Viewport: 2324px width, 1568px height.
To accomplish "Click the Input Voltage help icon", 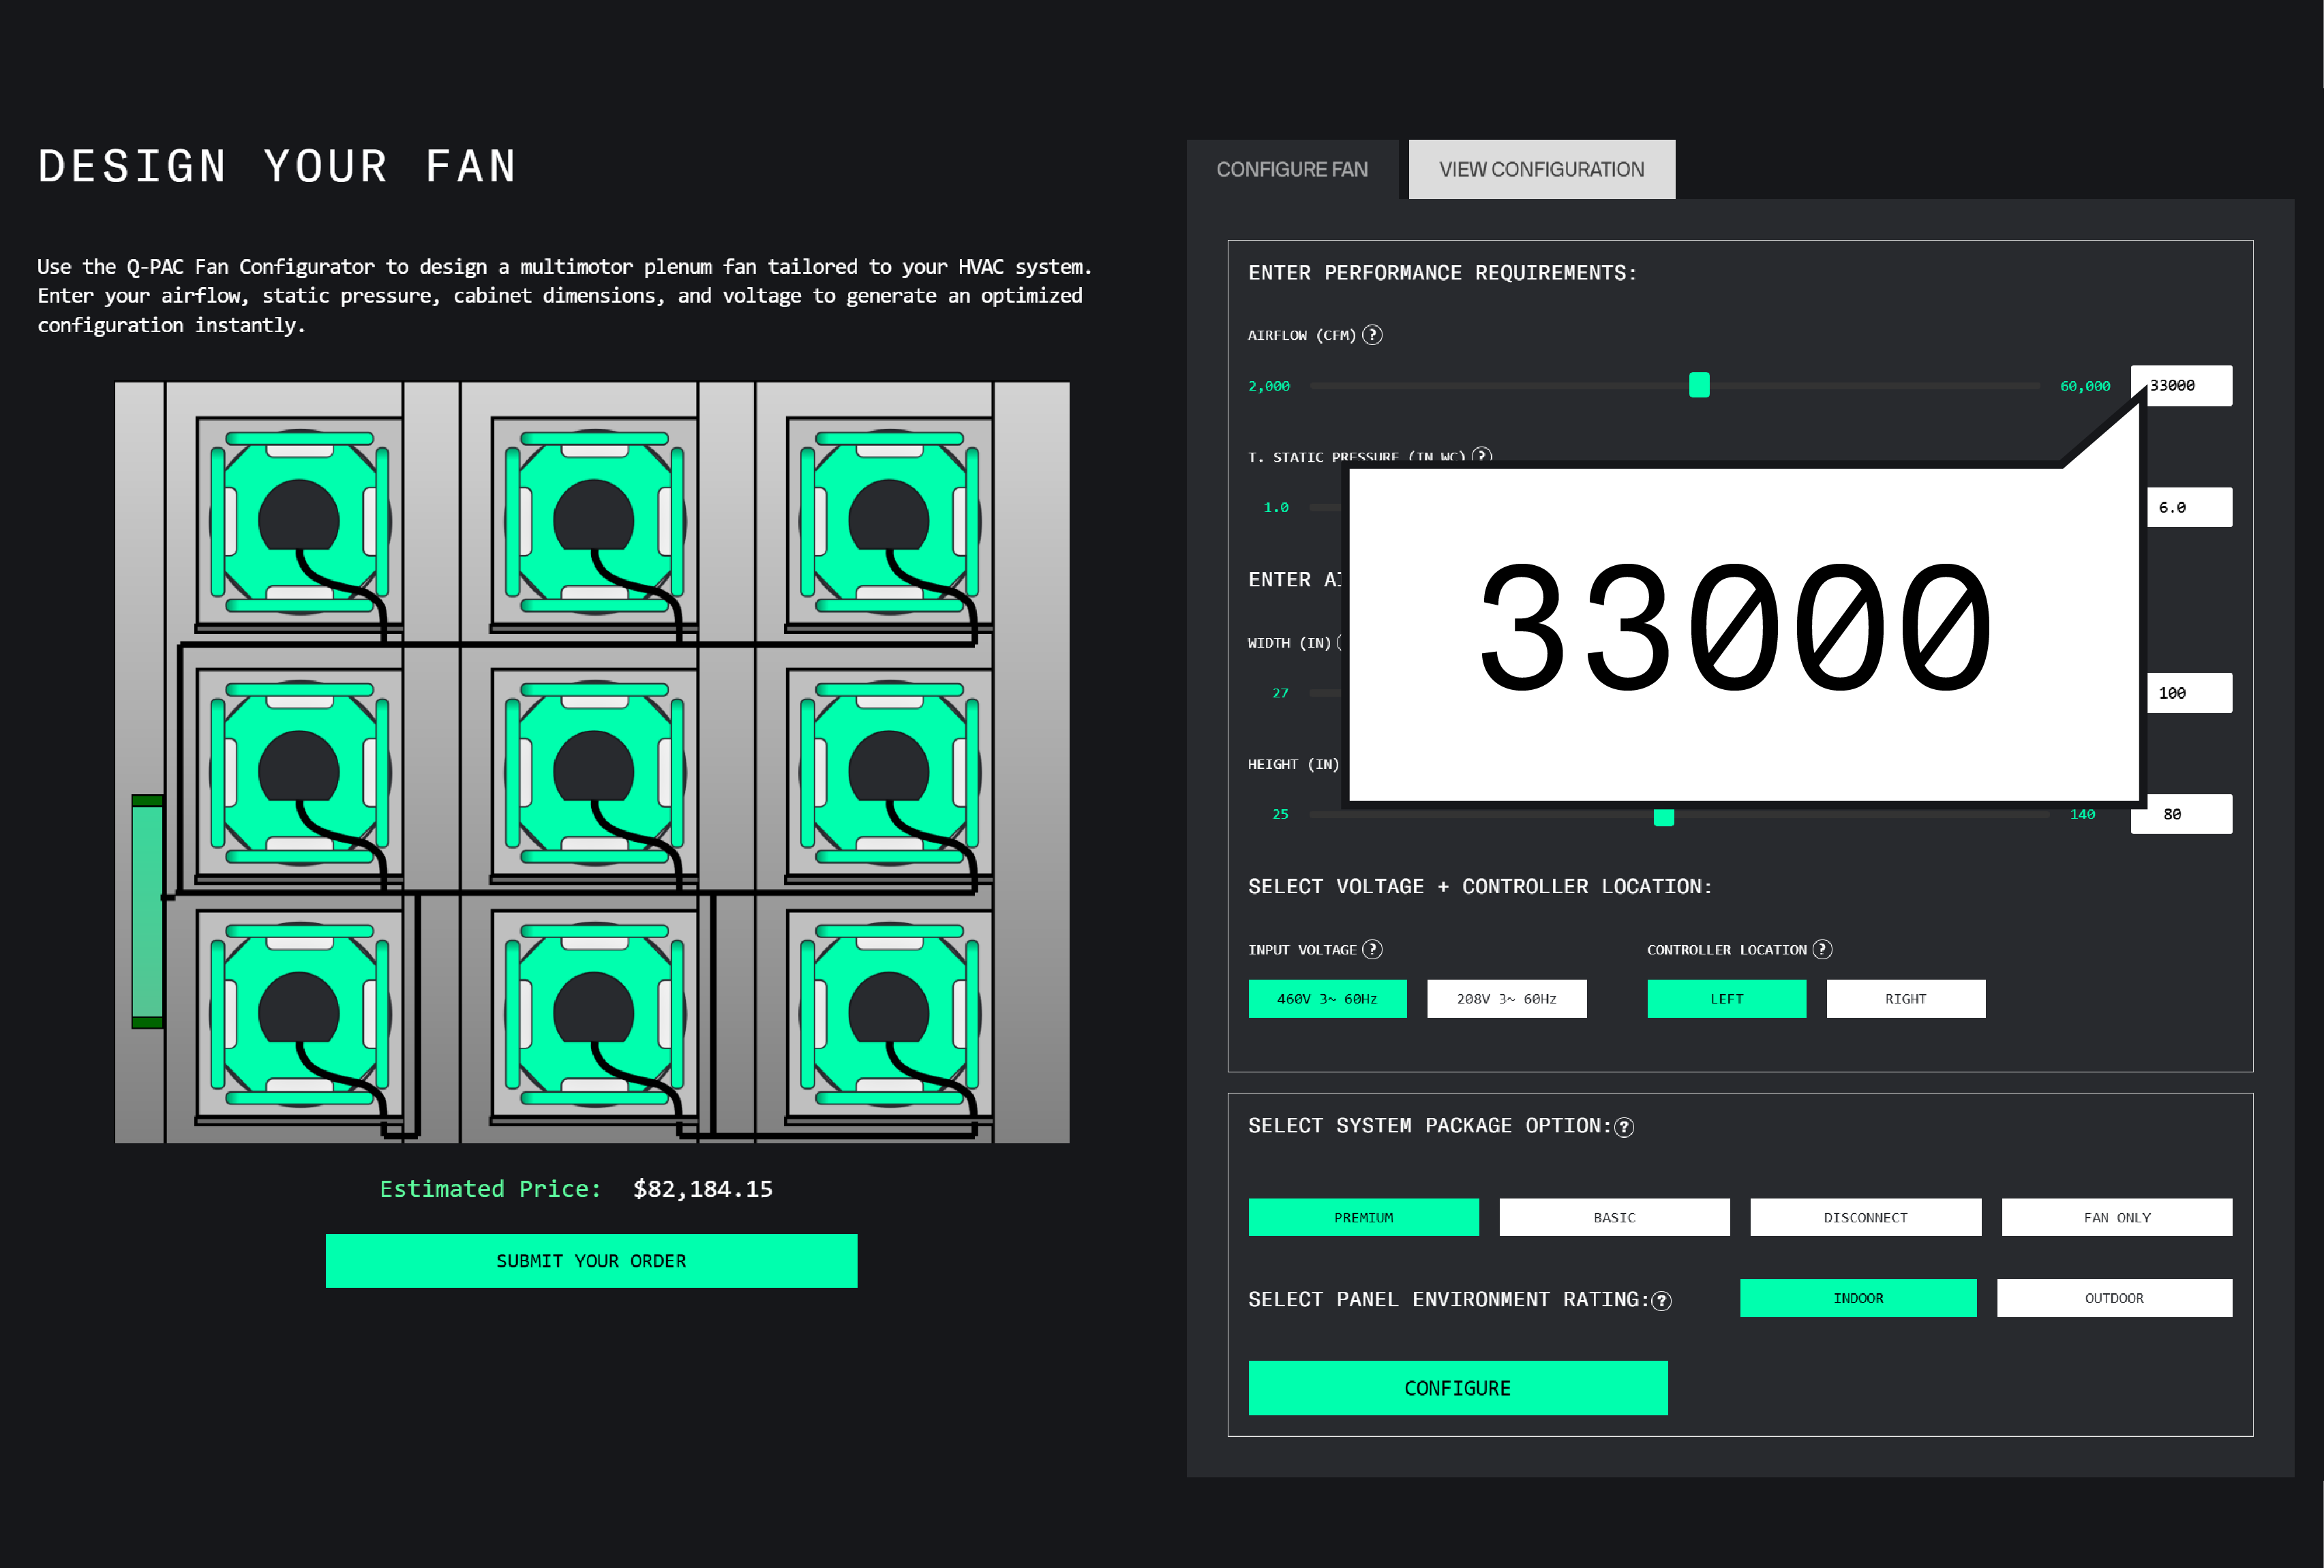I will coord(1372,949).
